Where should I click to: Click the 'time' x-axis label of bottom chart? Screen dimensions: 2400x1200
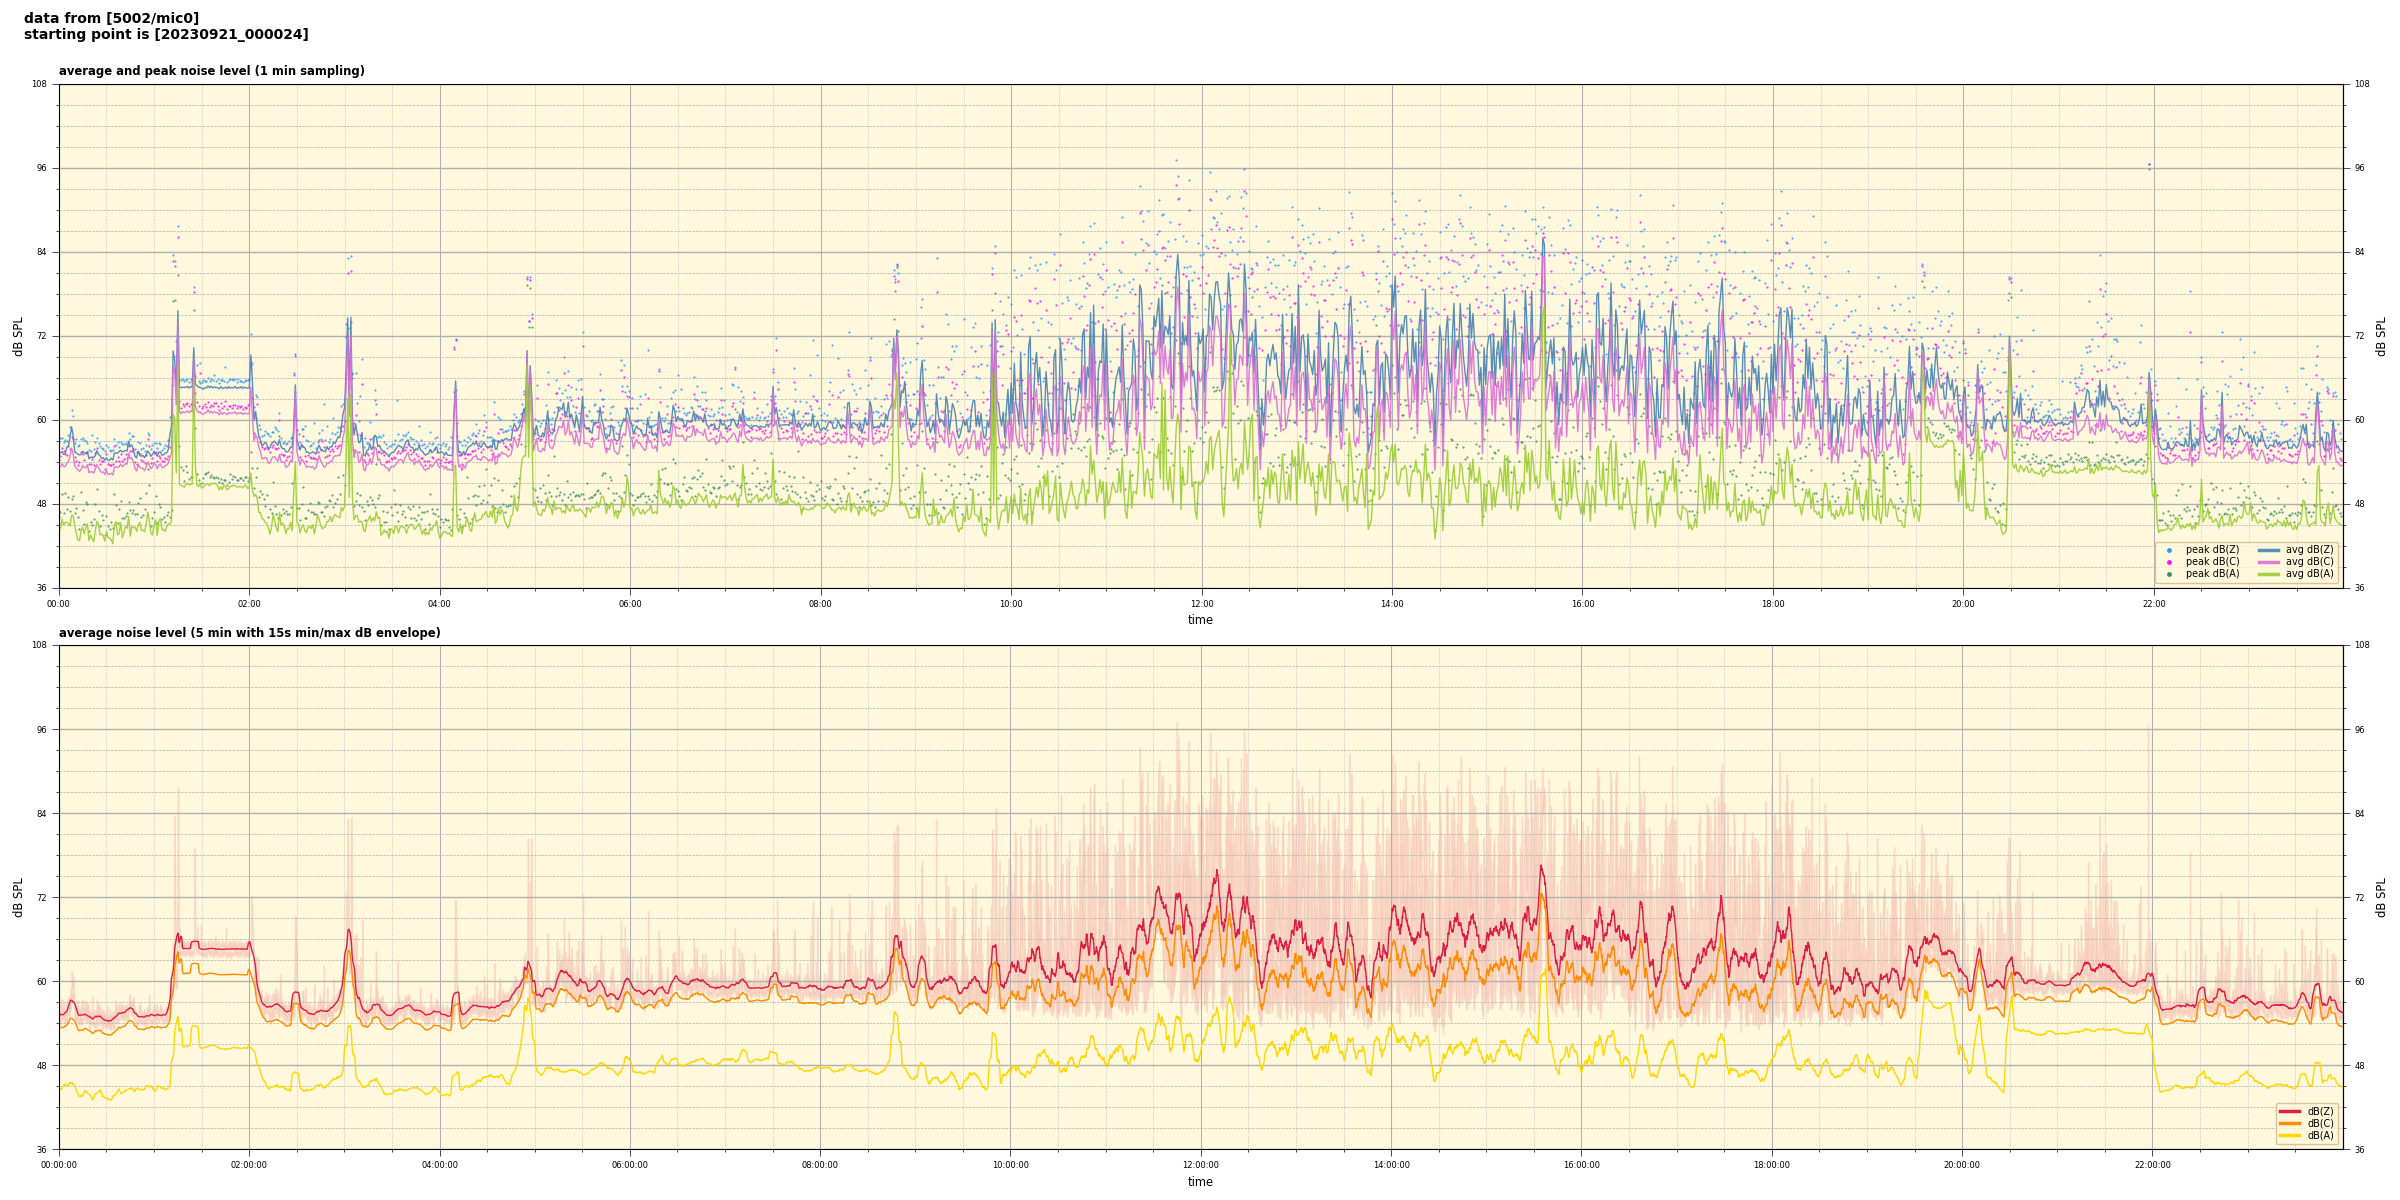coord(1200,1182)
